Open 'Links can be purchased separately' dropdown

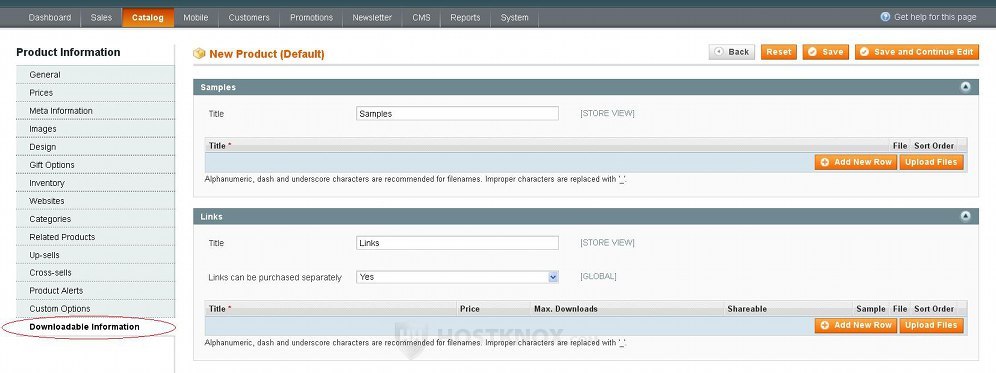click(457, 277)
